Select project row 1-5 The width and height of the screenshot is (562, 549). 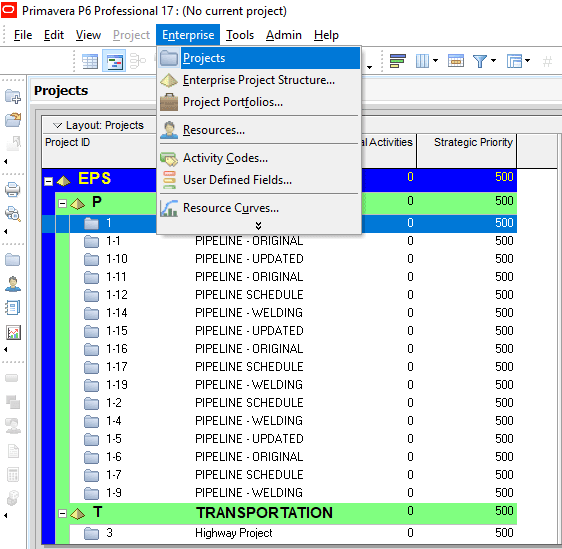click(293, 439)
